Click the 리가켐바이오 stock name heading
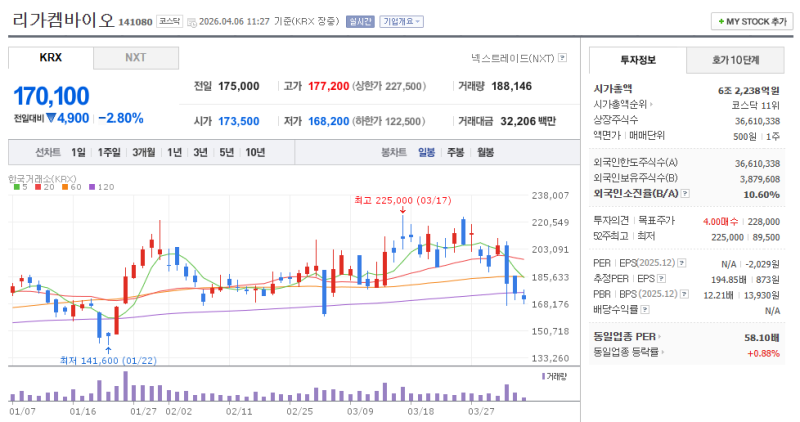This screenshot has width=800, height=422. point(63,20)
